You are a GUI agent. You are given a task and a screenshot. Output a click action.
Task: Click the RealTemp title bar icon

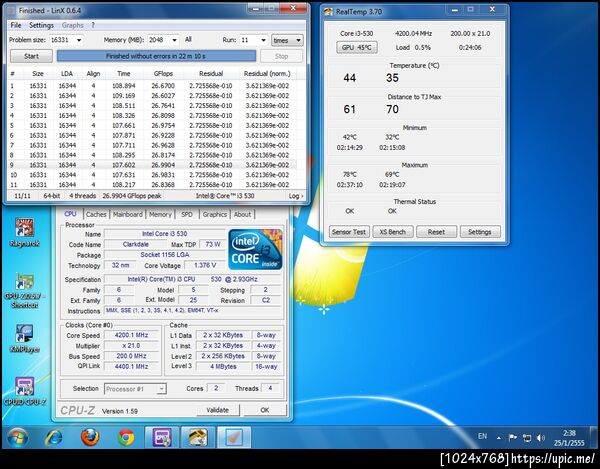328,12
